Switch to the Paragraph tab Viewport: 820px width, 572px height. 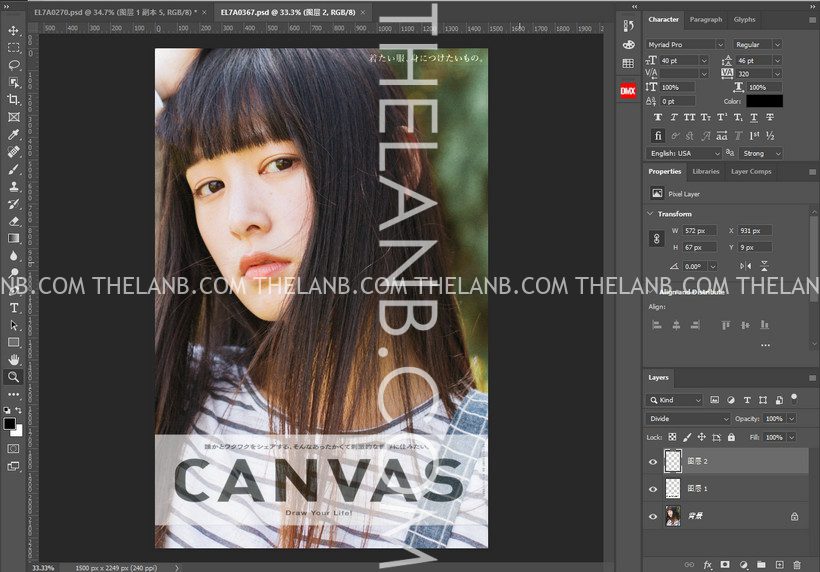click(705, 19)
